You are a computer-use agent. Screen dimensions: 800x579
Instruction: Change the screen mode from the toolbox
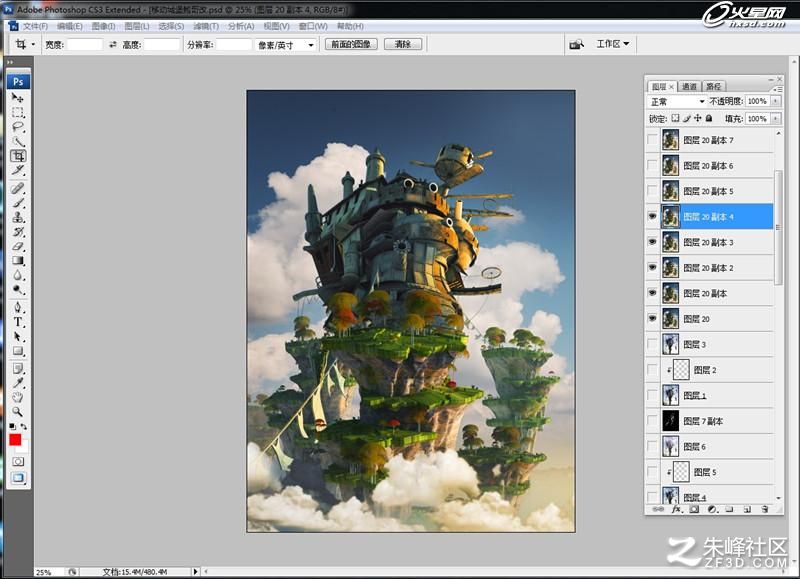coord(18,478)
